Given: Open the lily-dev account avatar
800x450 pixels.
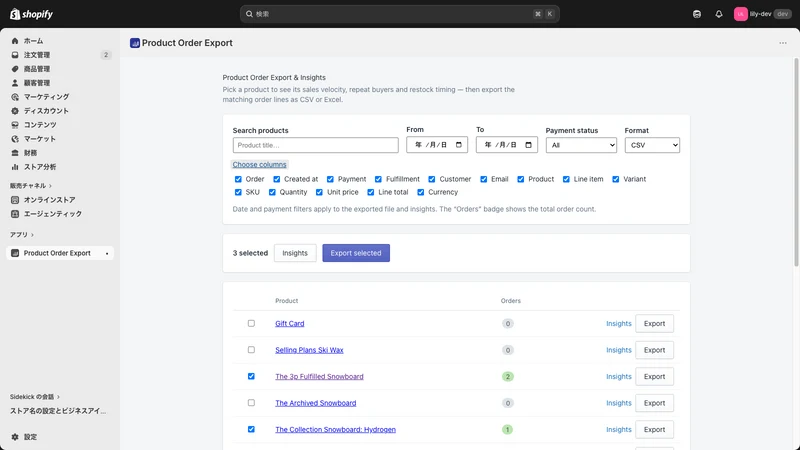Looking at the screenshot, I should pyautogui.click(x=740, y=14).
